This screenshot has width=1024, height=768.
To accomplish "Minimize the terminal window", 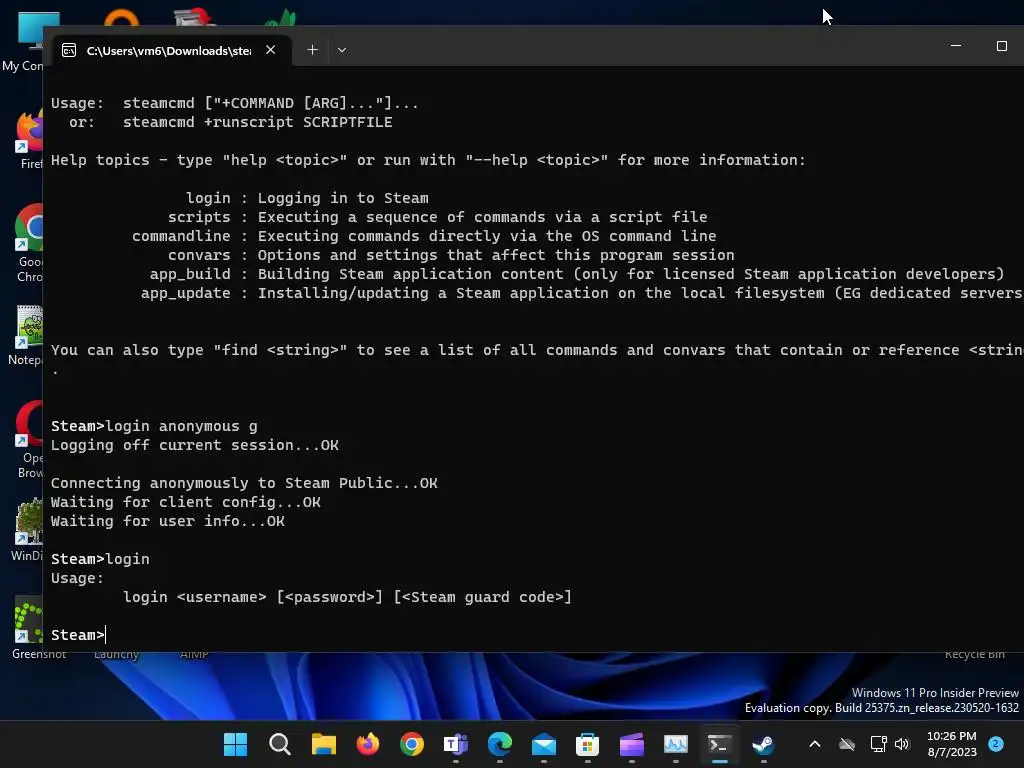I will (956, 46).
